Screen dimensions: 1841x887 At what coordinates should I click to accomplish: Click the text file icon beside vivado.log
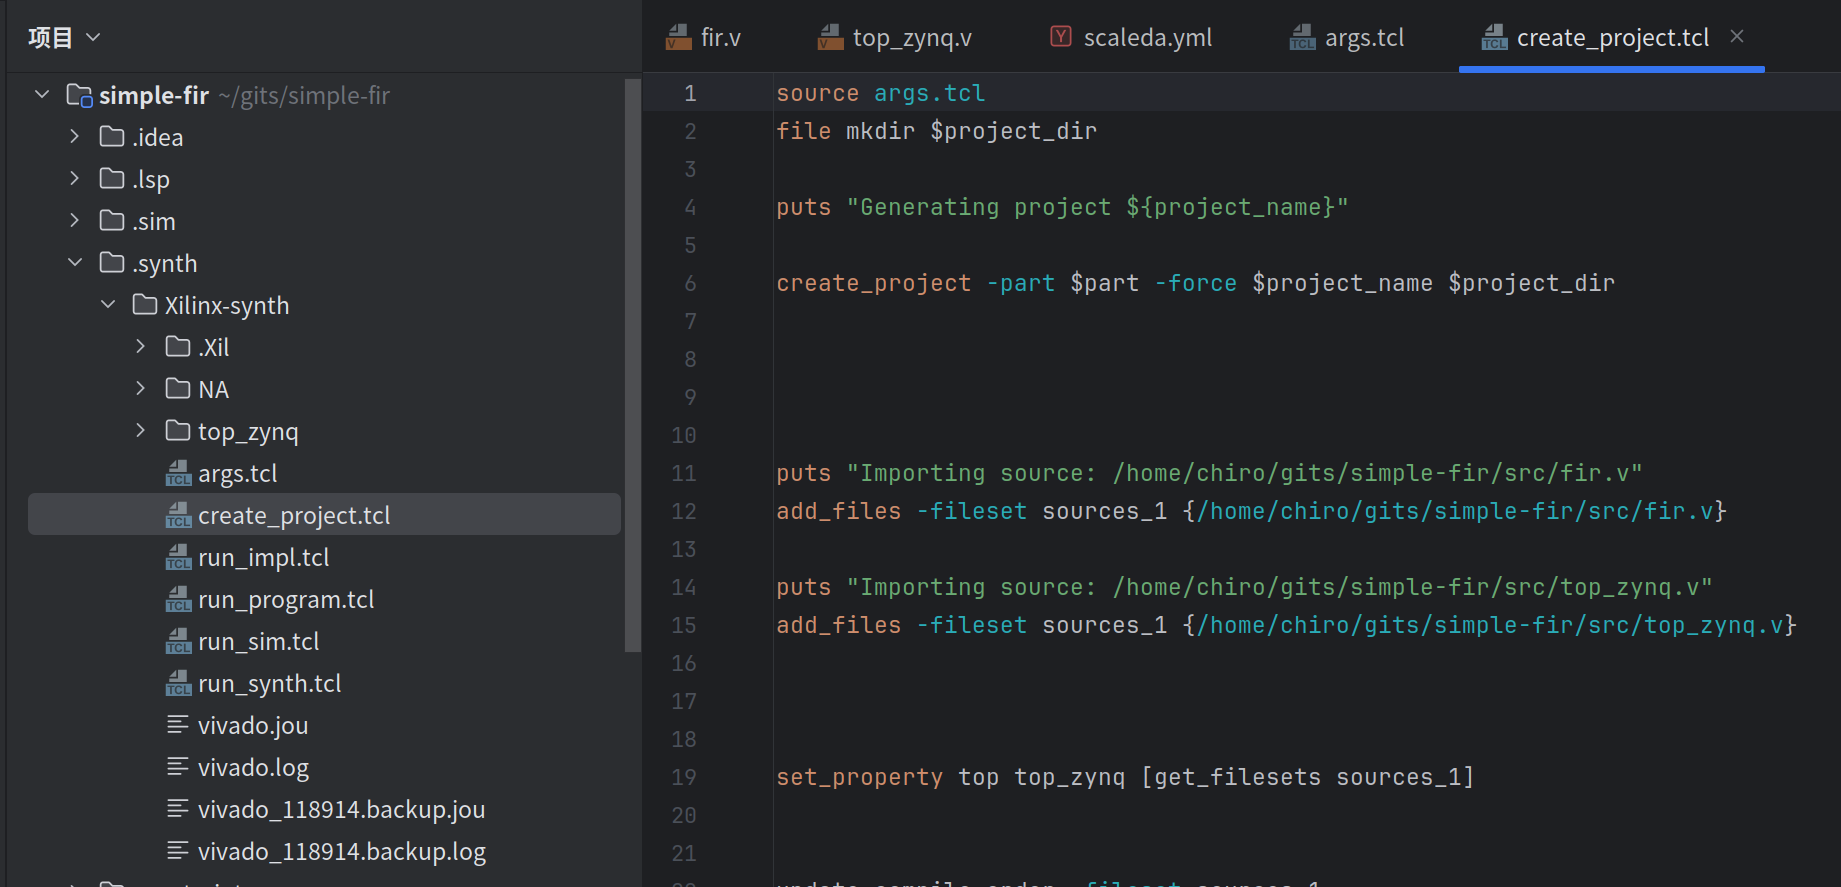(178, 766)
